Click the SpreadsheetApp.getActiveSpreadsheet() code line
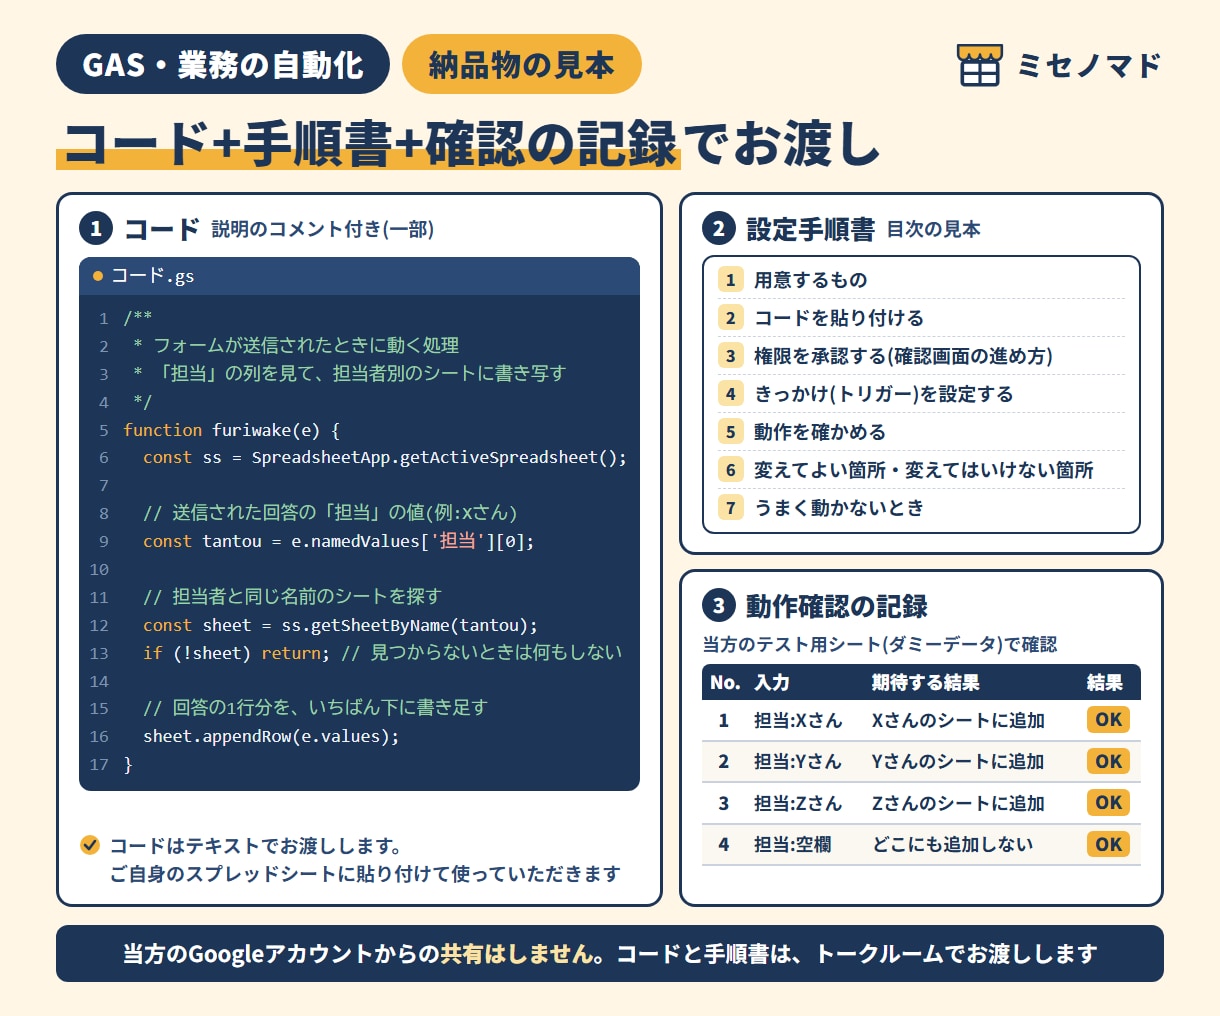Image resolution: width=1220 pixels, height=1016 pixels. pos(385,457)
